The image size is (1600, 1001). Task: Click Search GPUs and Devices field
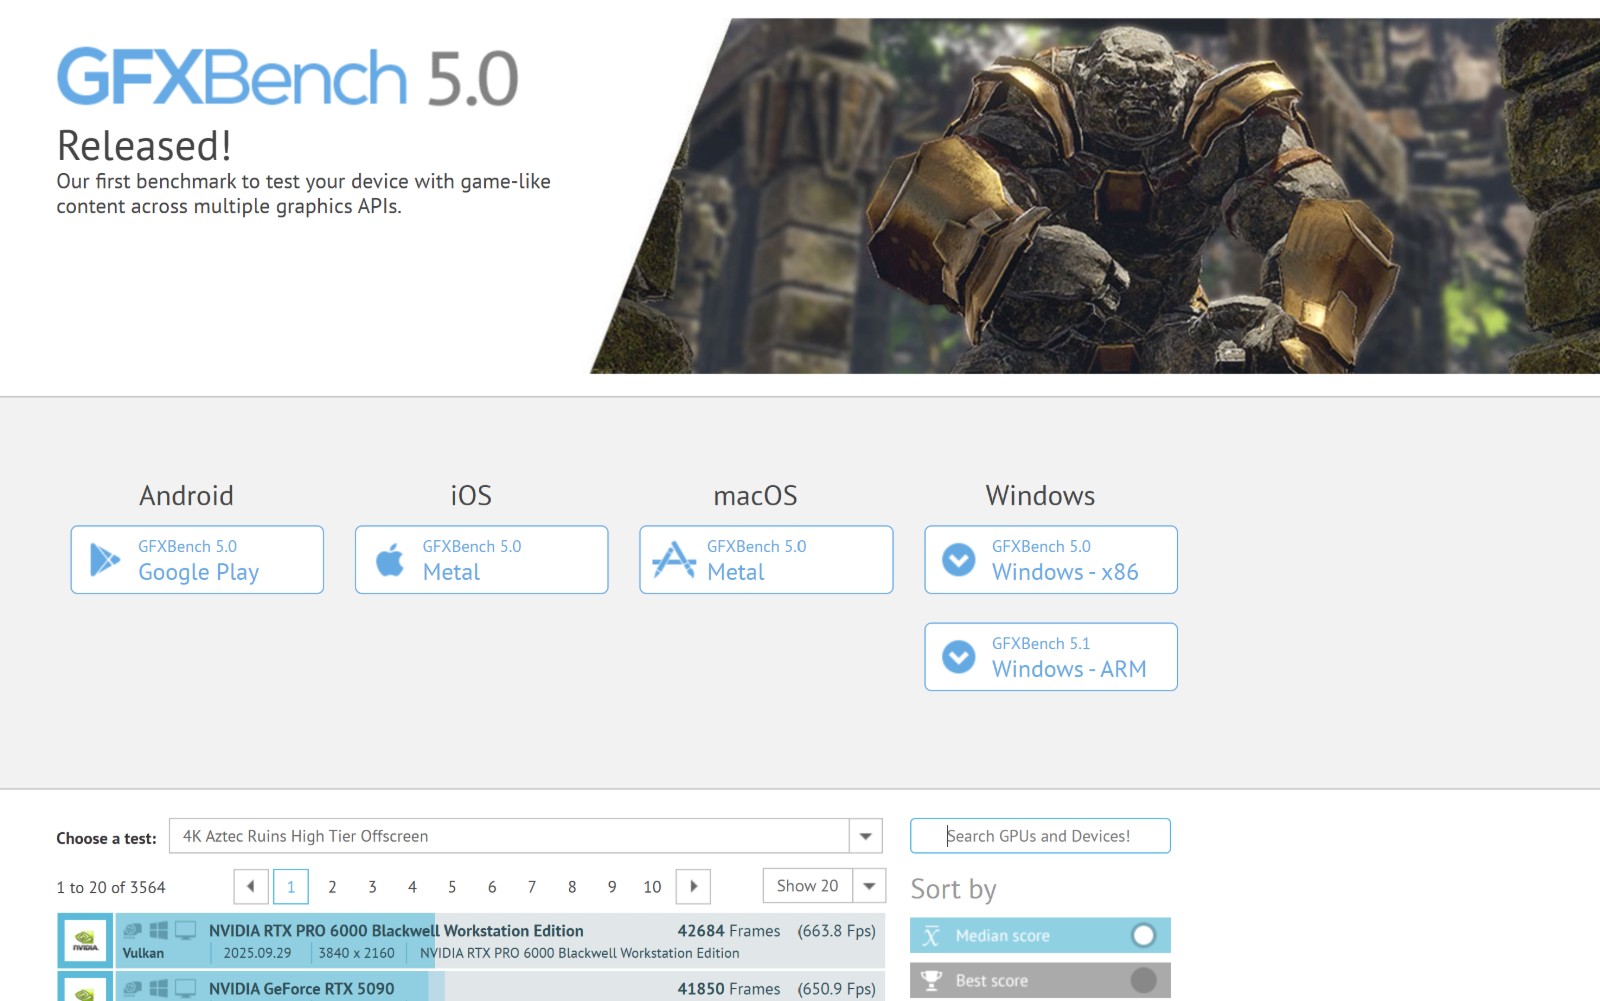tap(1040, 836)
